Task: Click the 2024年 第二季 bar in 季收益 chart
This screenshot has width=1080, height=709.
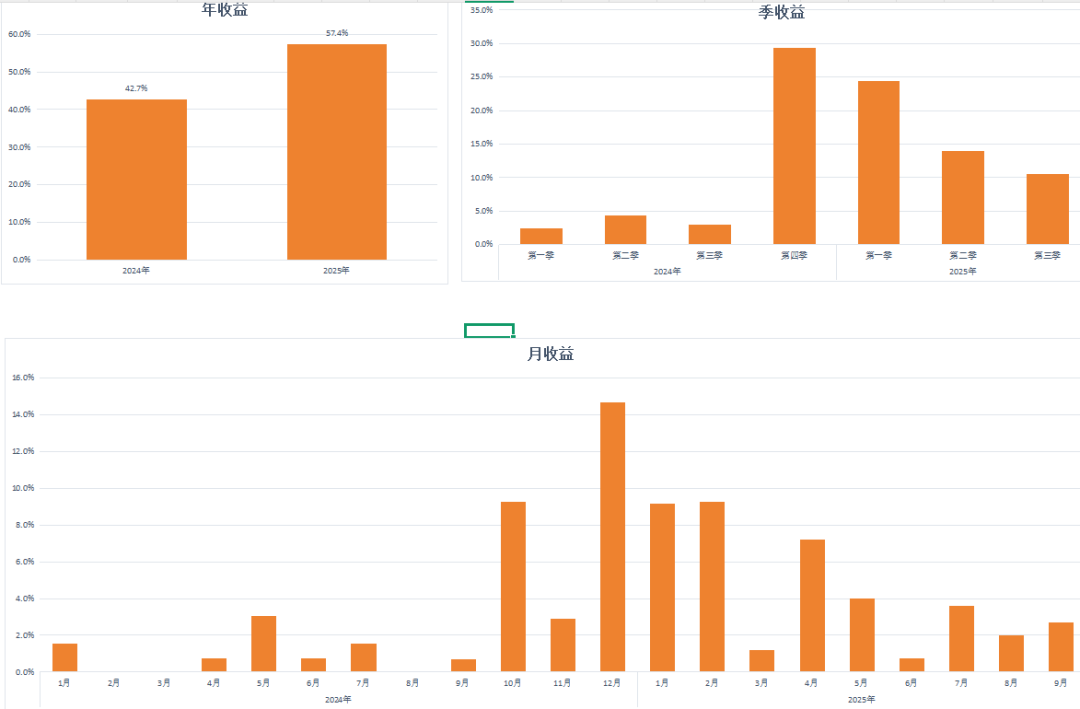Action: pos(625,230)
